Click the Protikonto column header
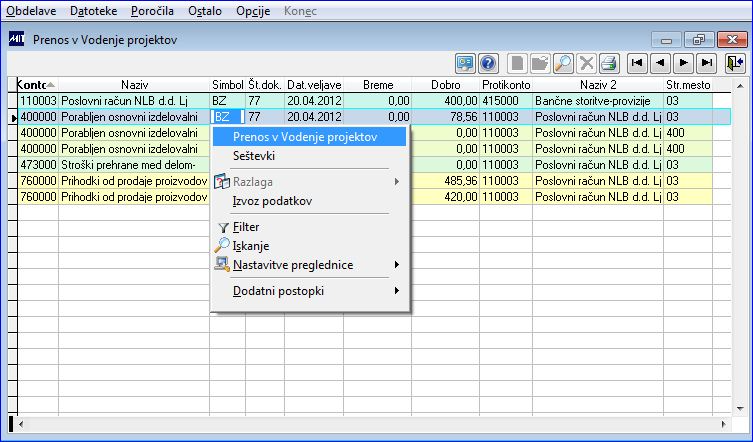 [506, 85]
